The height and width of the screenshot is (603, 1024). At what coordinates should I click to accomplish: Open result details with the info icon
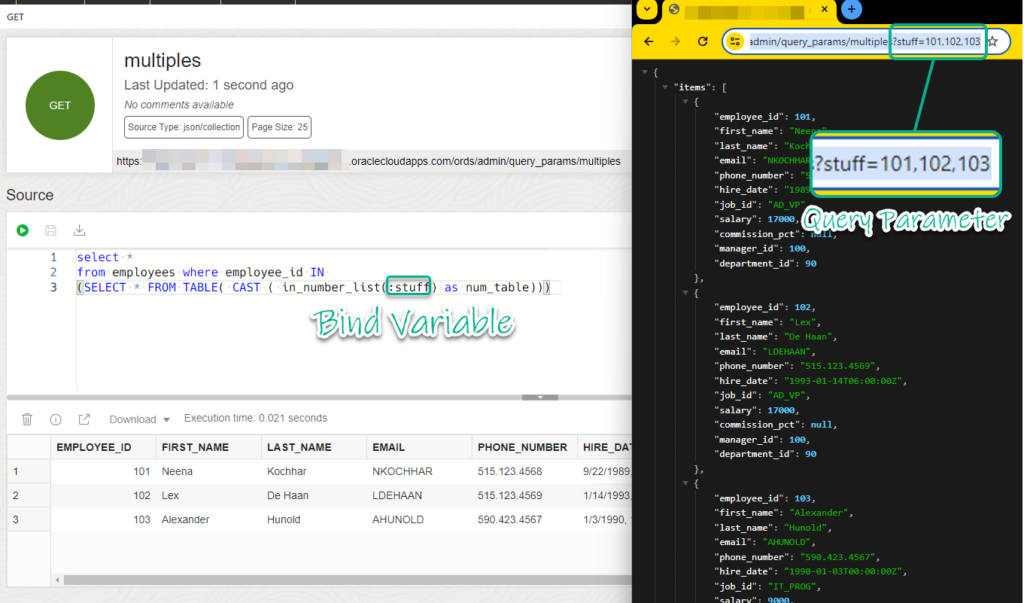point(55,419)
